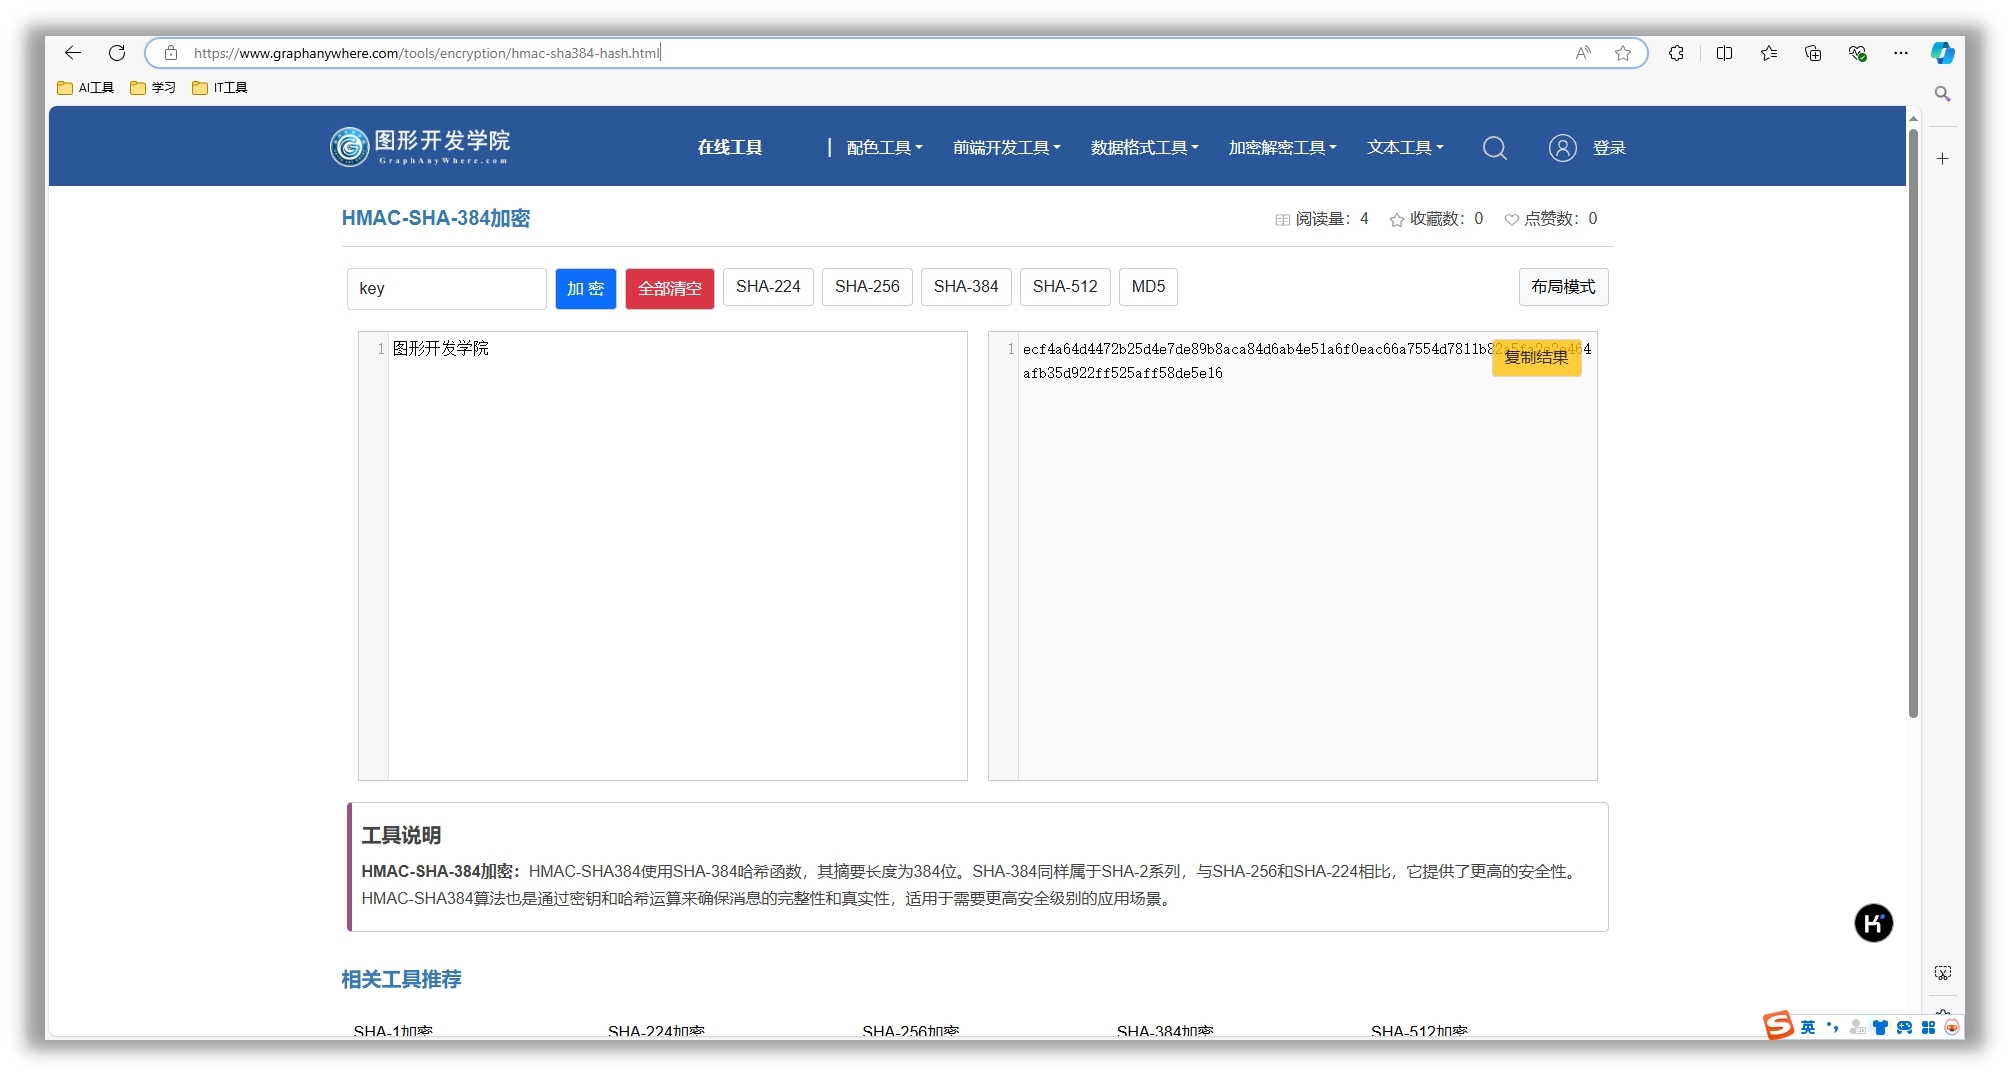Switch to SHA-256 algorithm
Image resolution: width=2013 pixels, height=1077 pixels.
(x=867, y=287)
